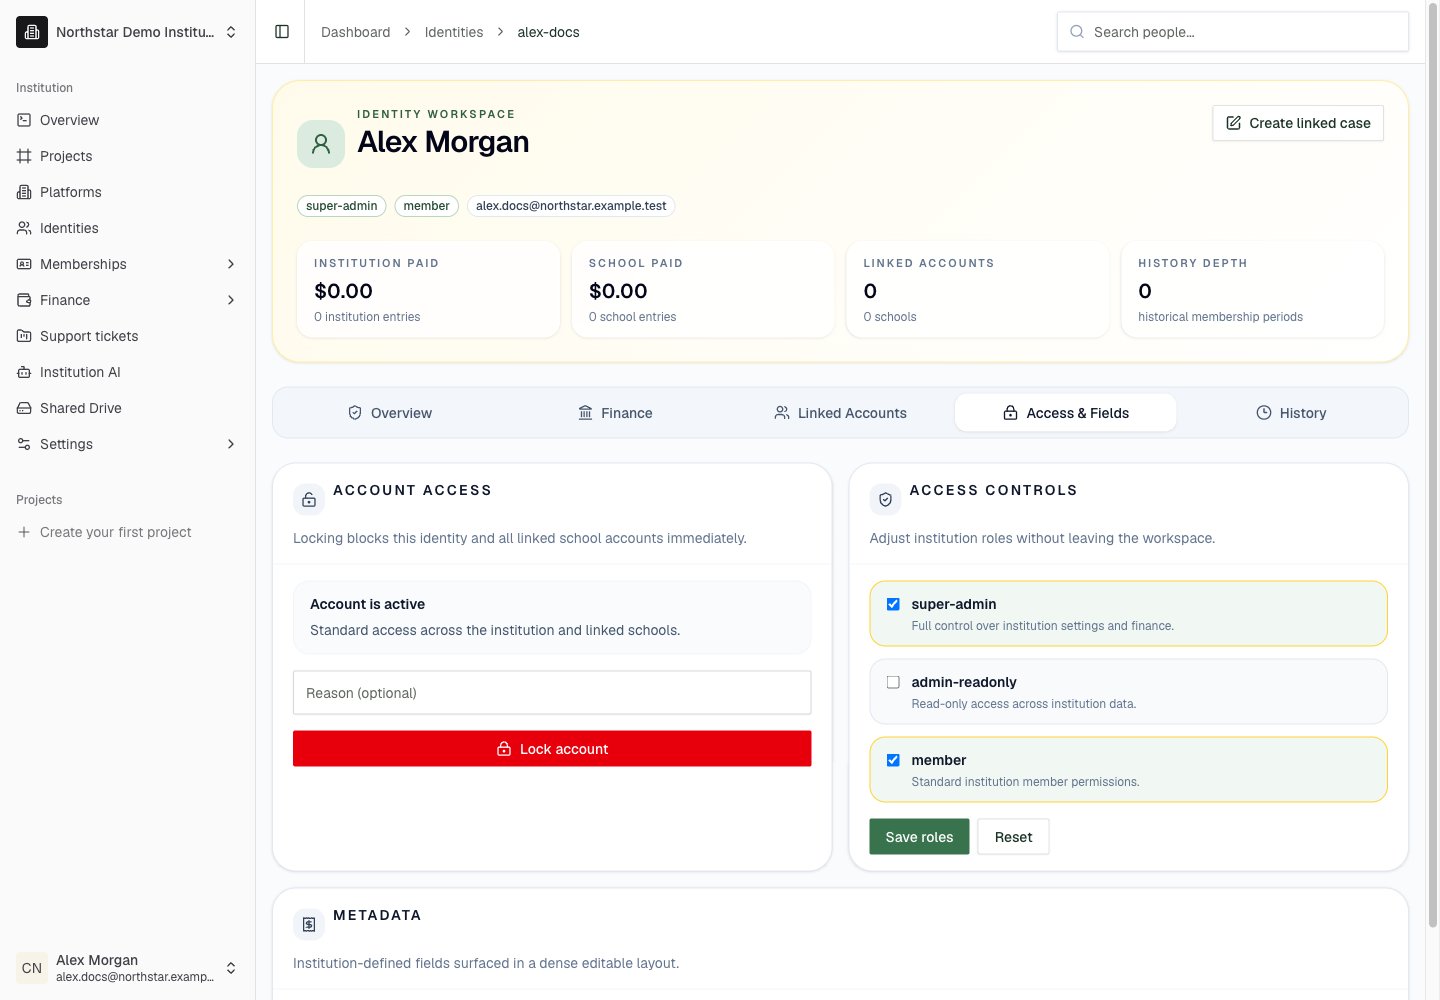
Task: Uncheck the super-admin role checkbox
Action: [893, 604]
